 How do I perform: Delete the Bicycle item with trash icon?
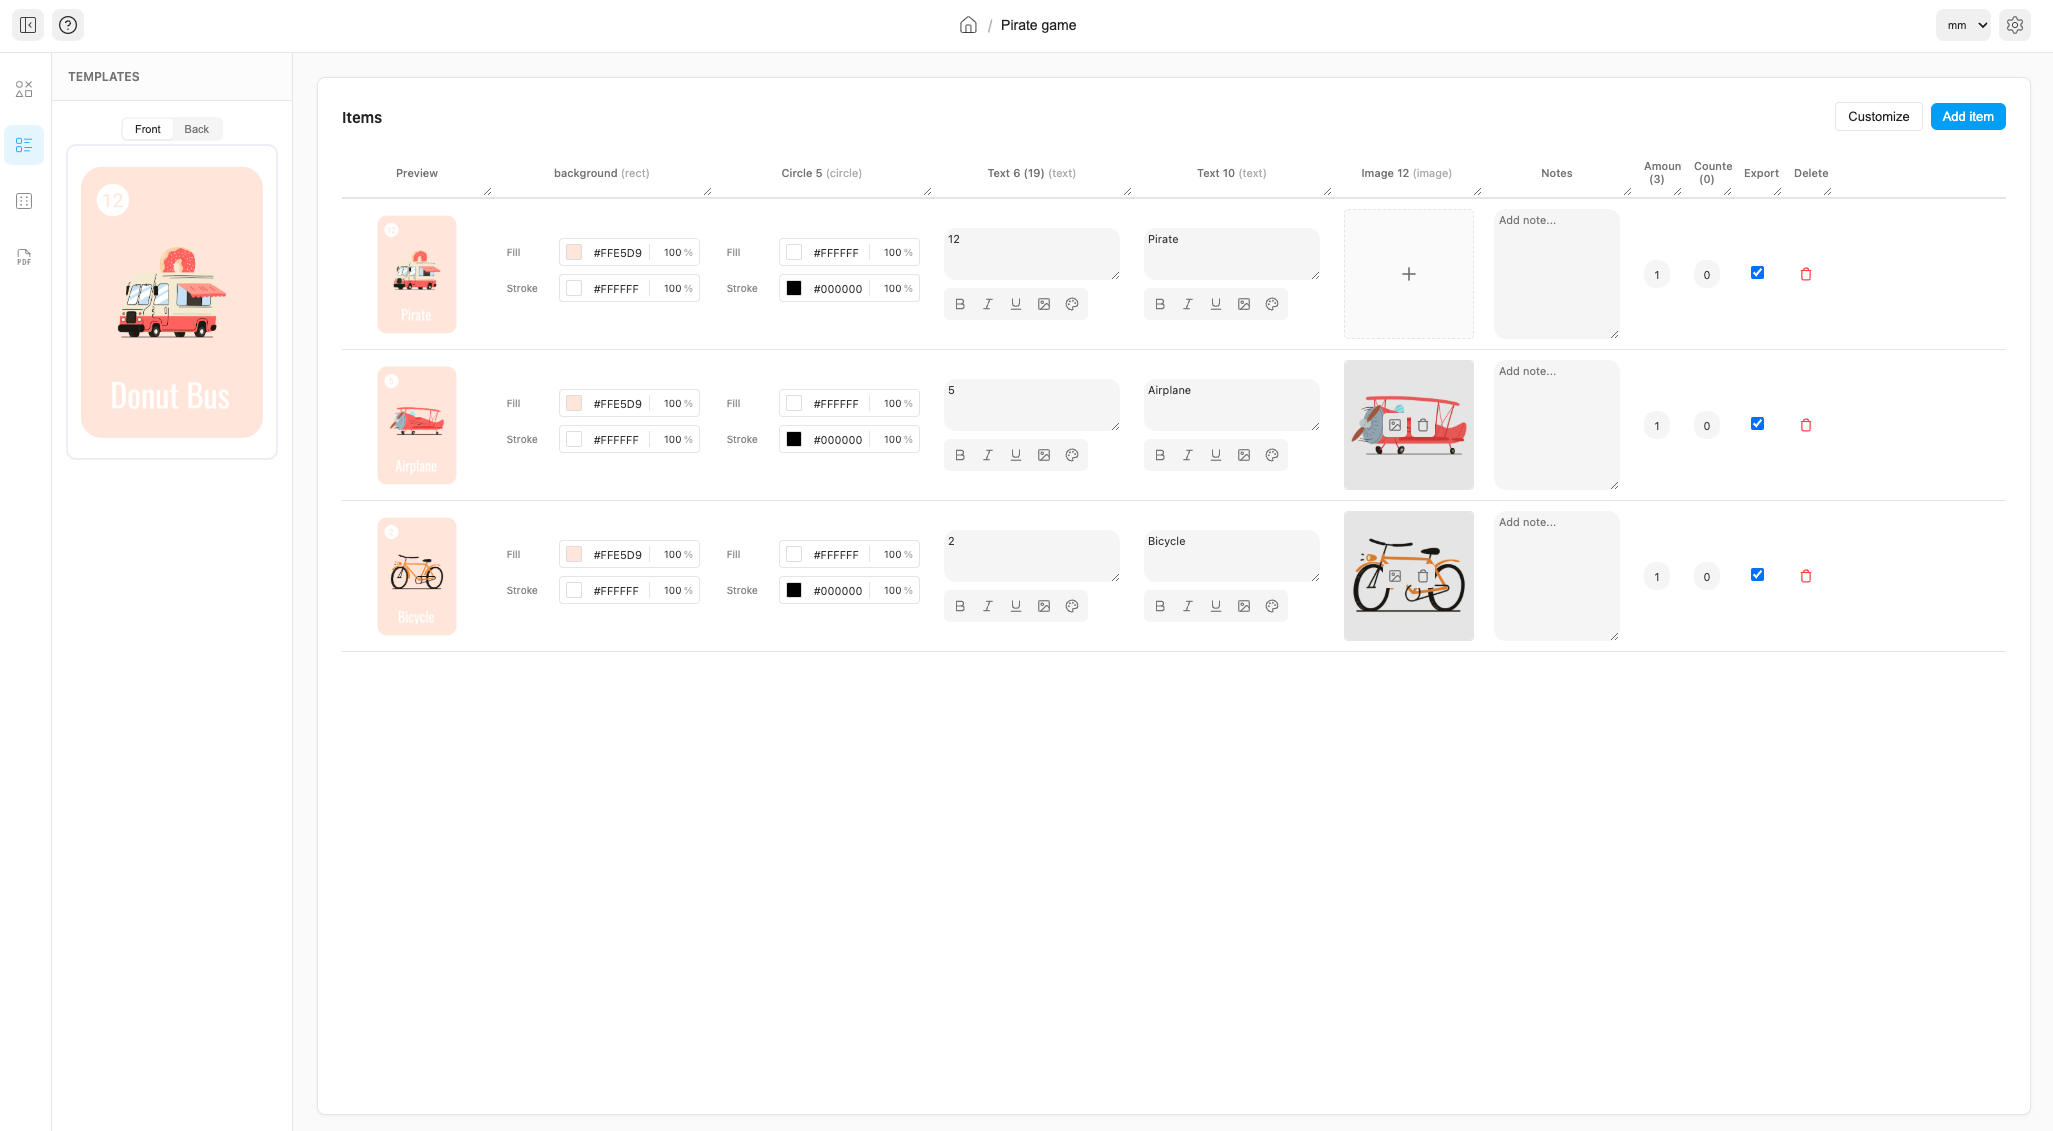click(x=1806, y=576)
